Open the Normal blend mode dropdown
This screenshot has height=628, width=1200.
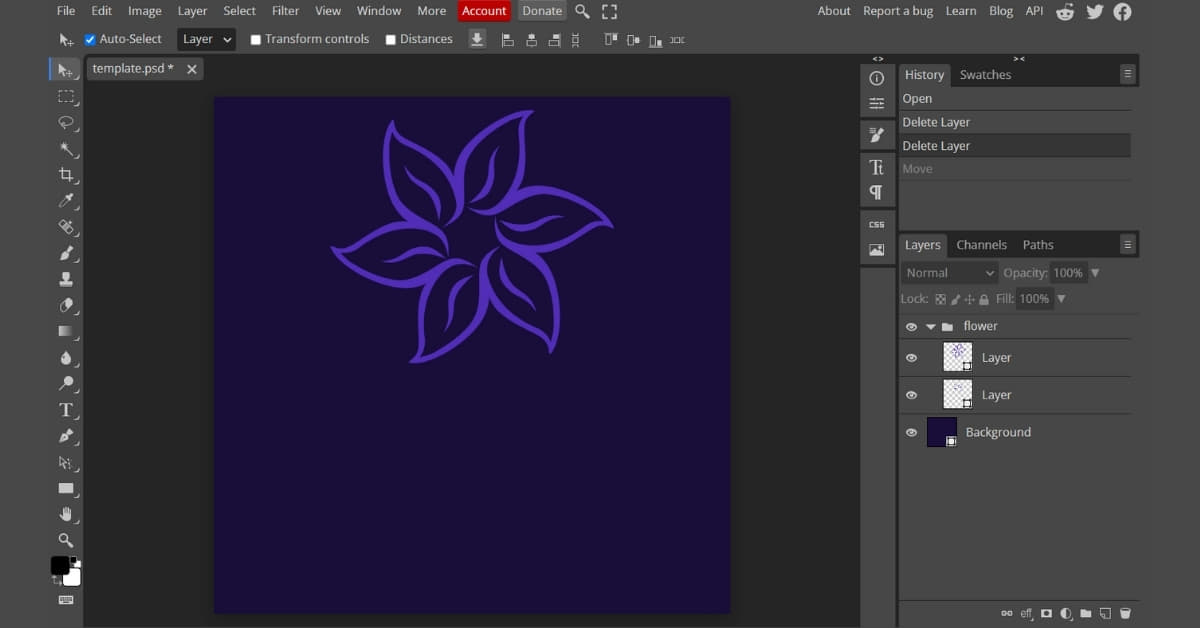tap(950, 273)
